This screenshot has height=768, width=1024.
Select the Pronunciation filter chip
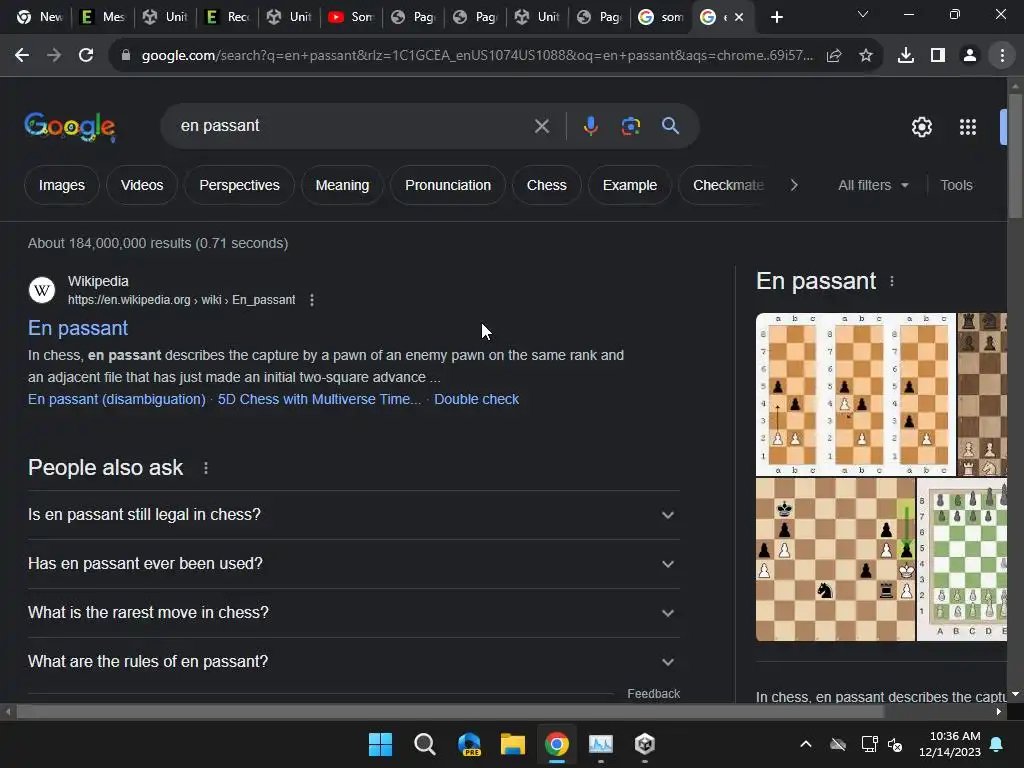coord(448,185)
